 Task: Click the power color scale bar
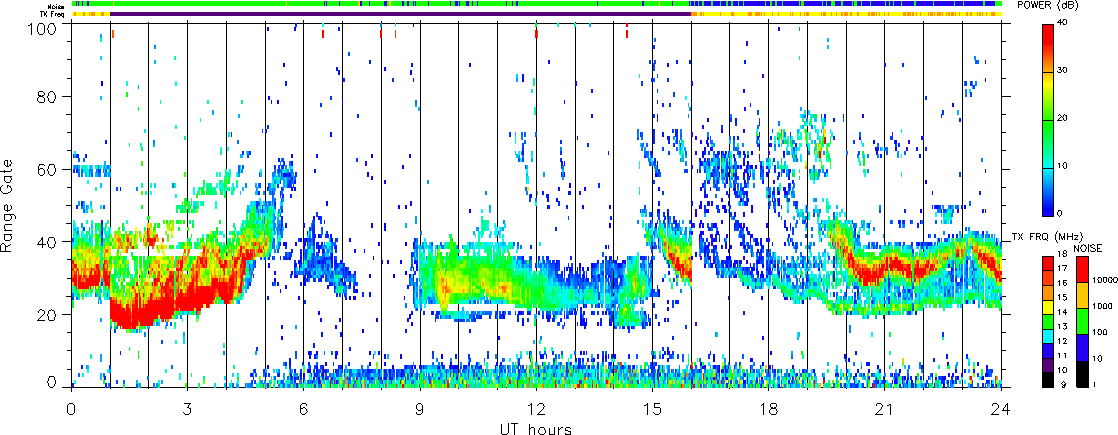[x=1047, y=120]
